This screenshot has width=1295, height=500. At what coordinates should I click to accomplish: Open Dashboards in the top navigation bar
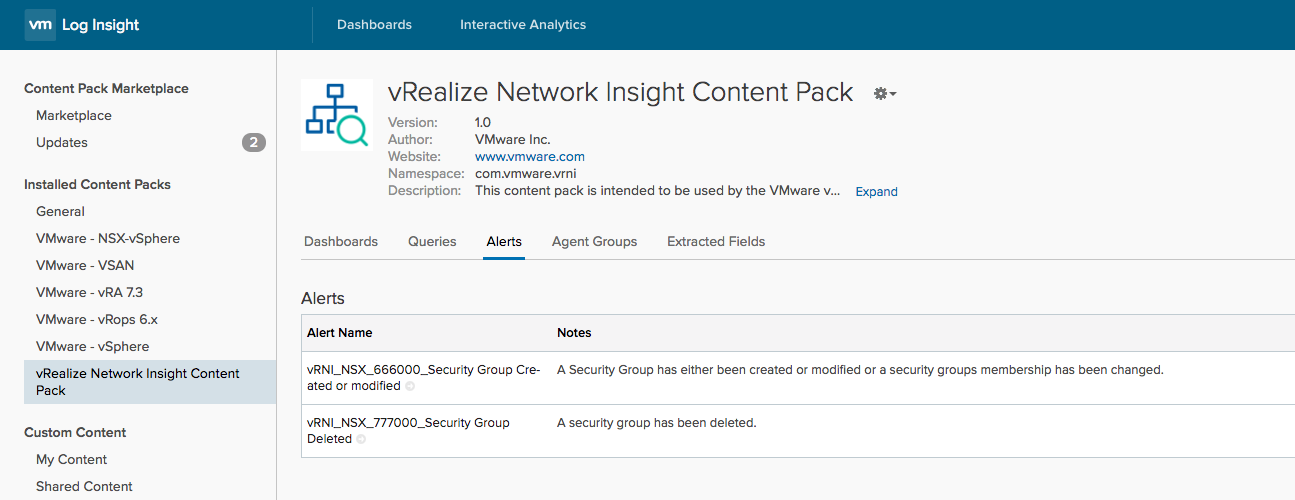[x=374, y=25]
